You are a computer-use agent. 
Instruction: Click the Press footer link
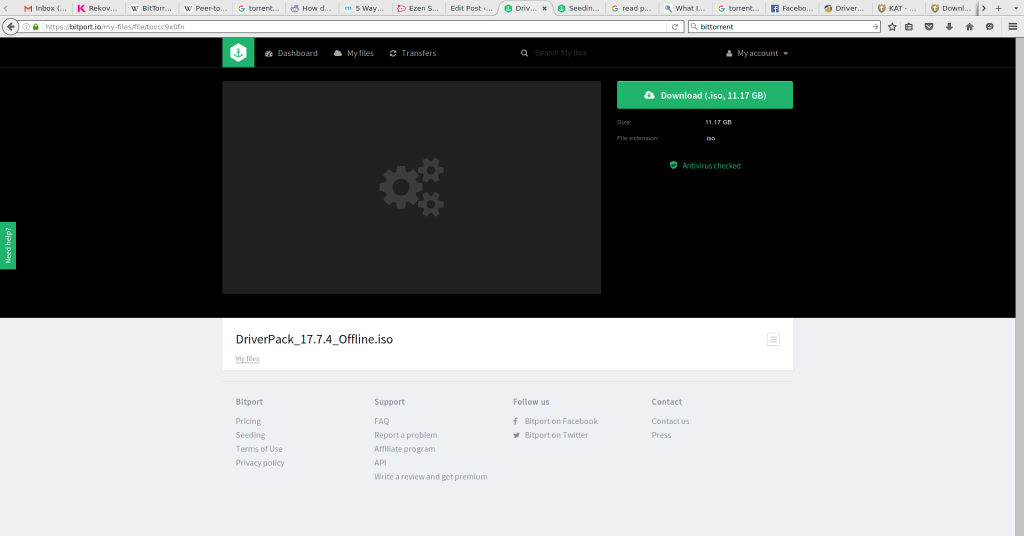coord(661,435)
